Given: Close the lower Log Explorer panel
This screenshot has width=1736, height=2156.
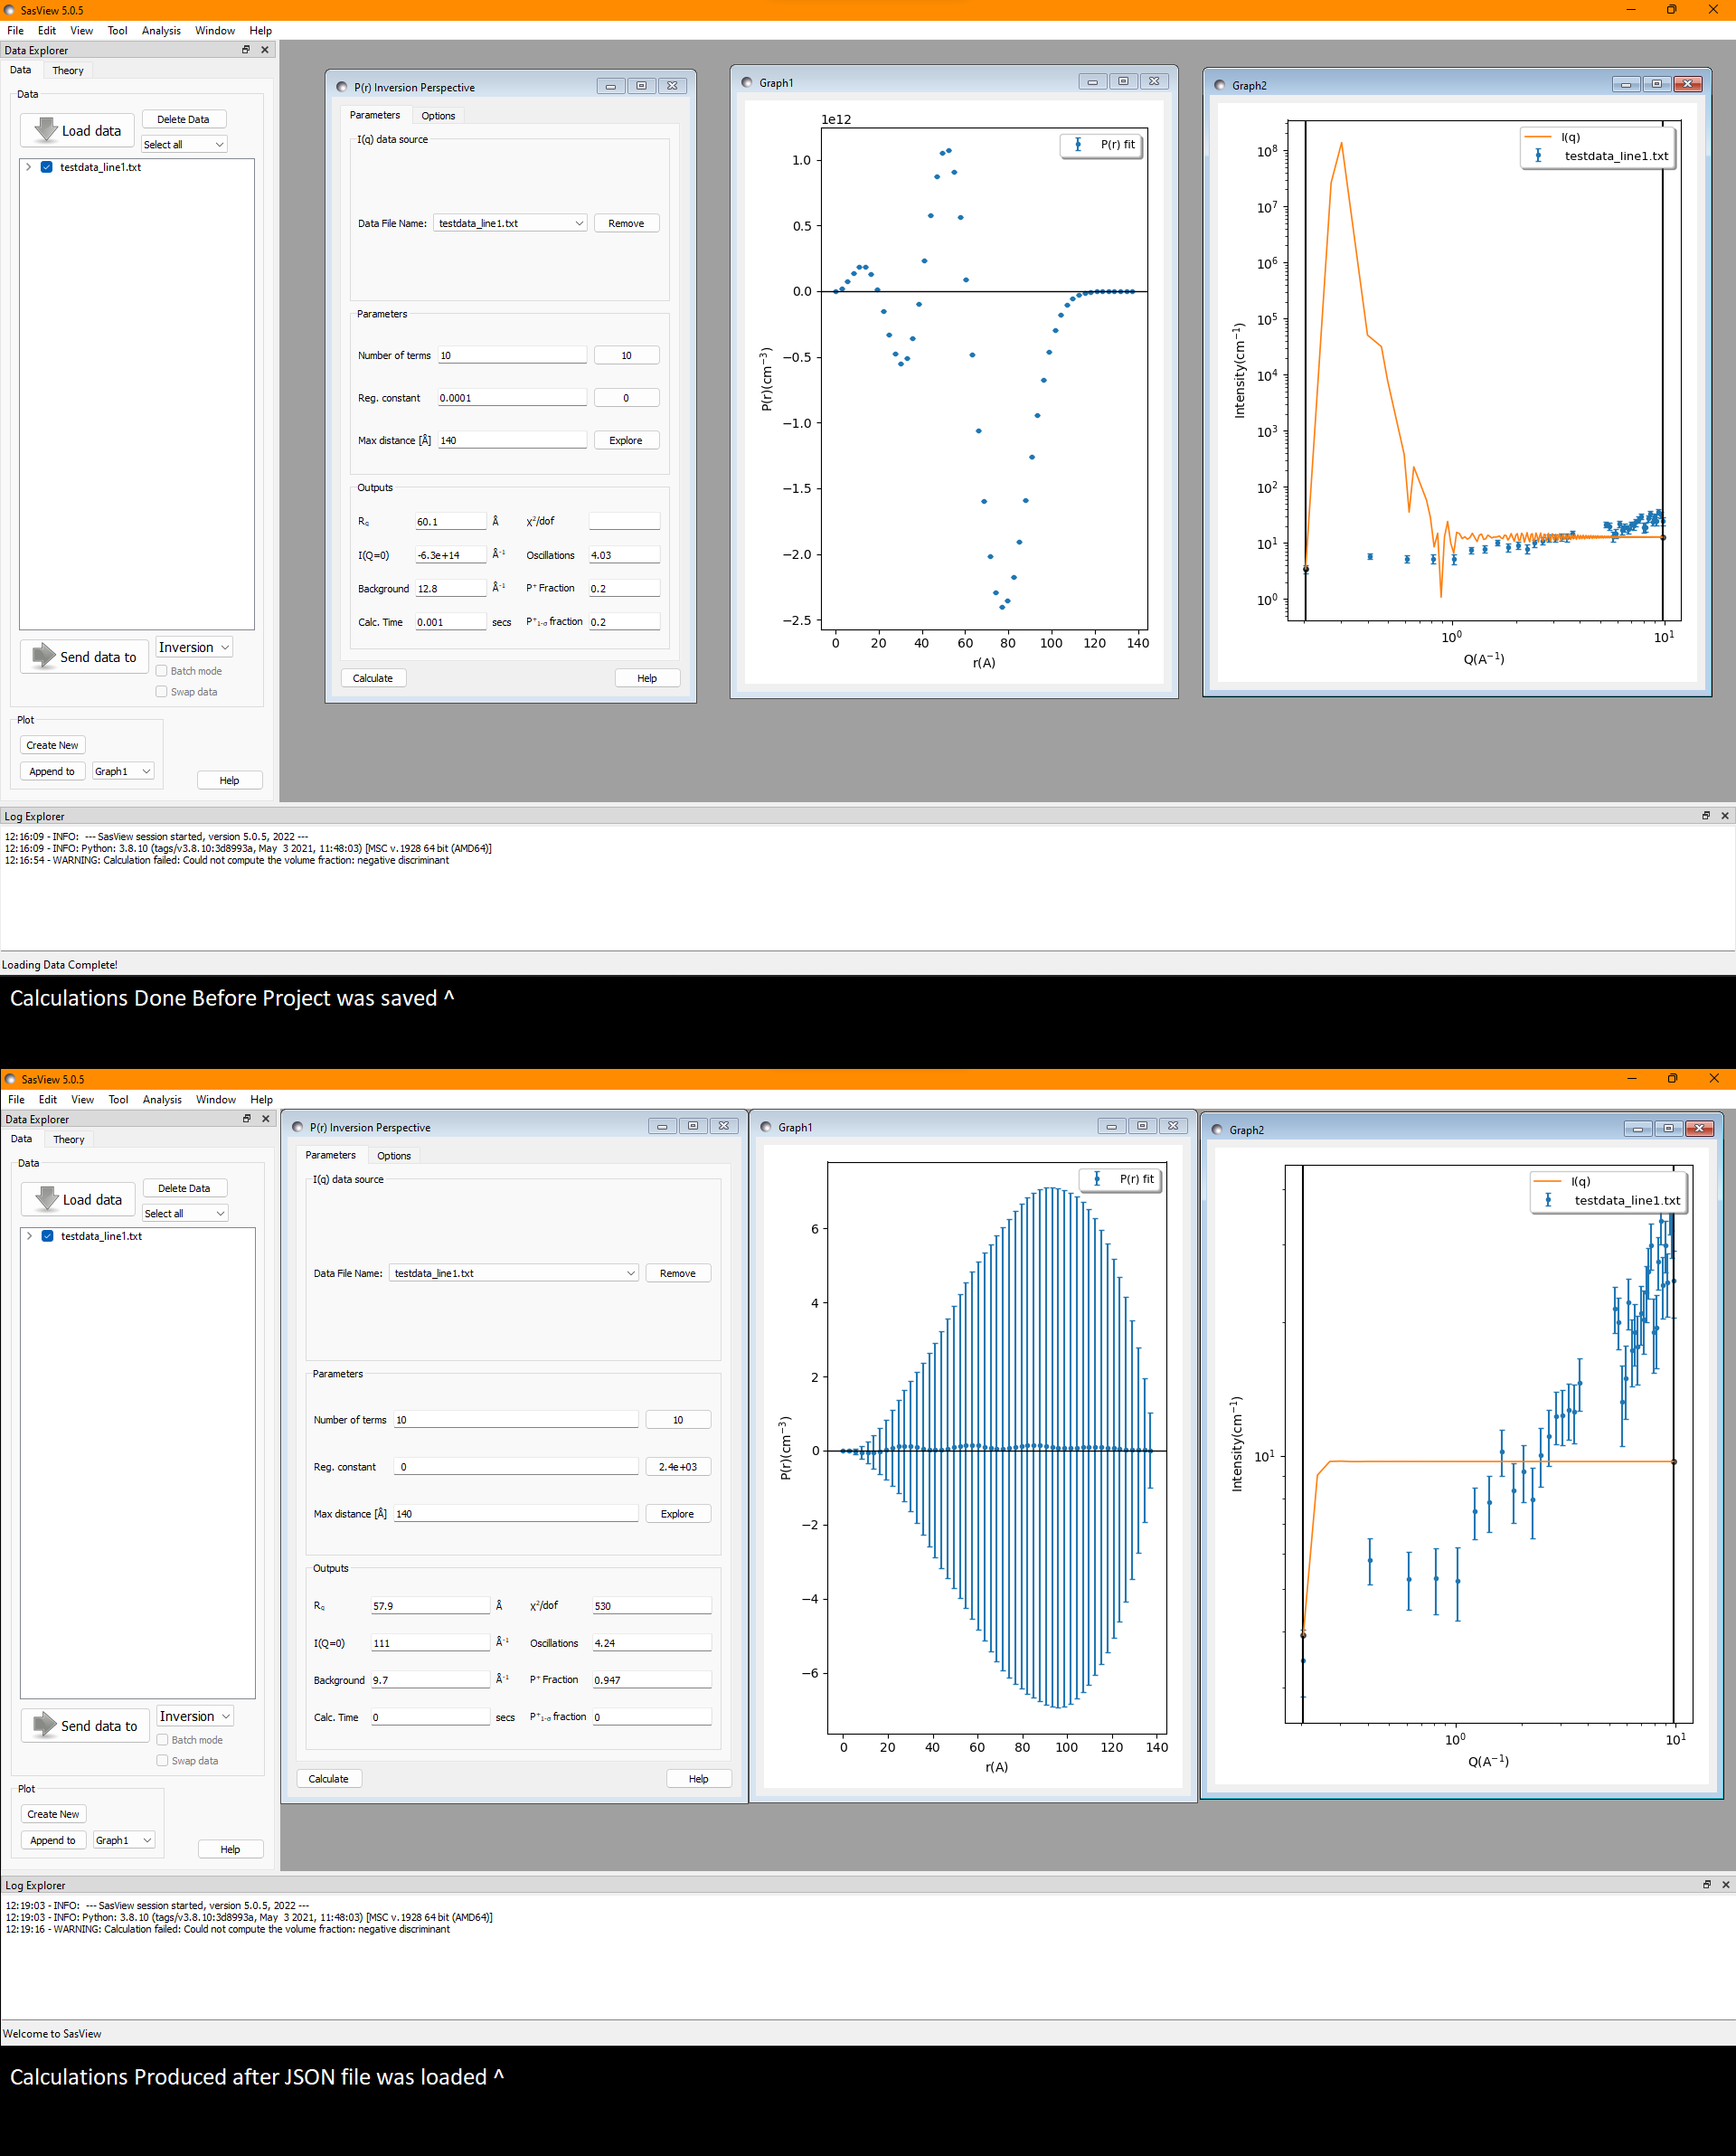Looking at the screenshot, I should coord(1725,1884).
